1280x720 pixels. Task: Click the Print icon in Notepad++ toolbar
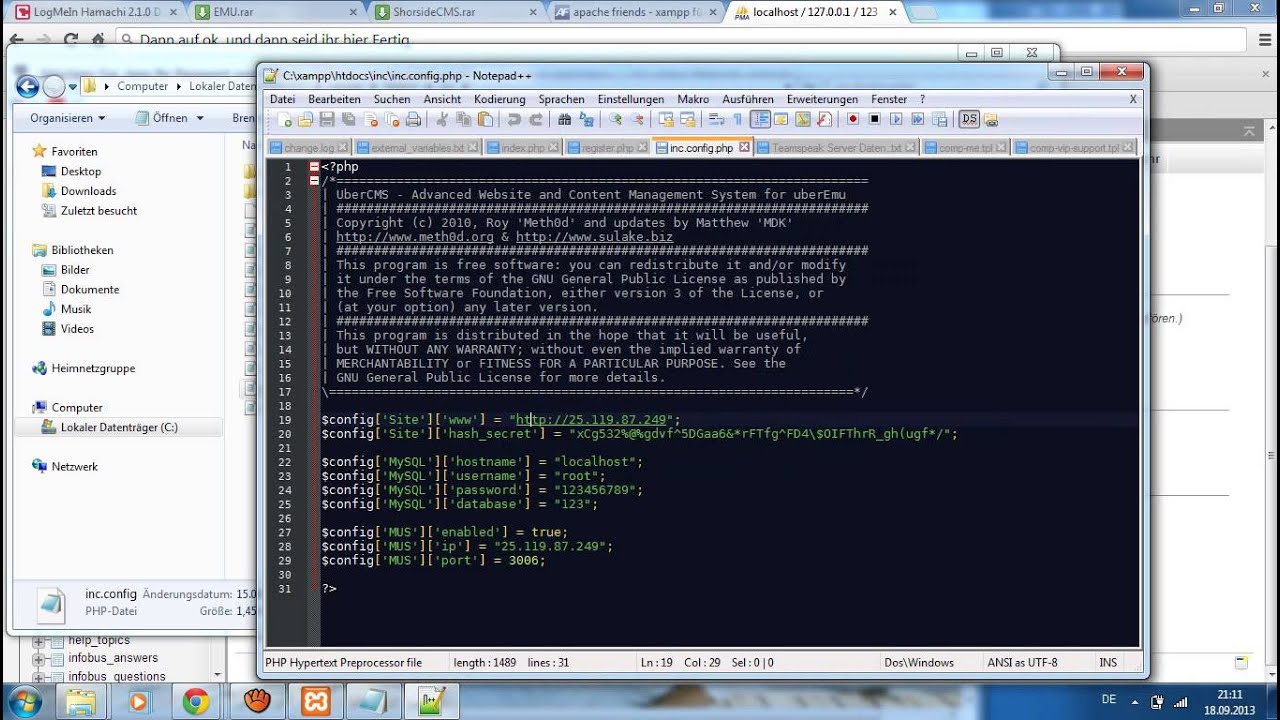tap(413, 119)
